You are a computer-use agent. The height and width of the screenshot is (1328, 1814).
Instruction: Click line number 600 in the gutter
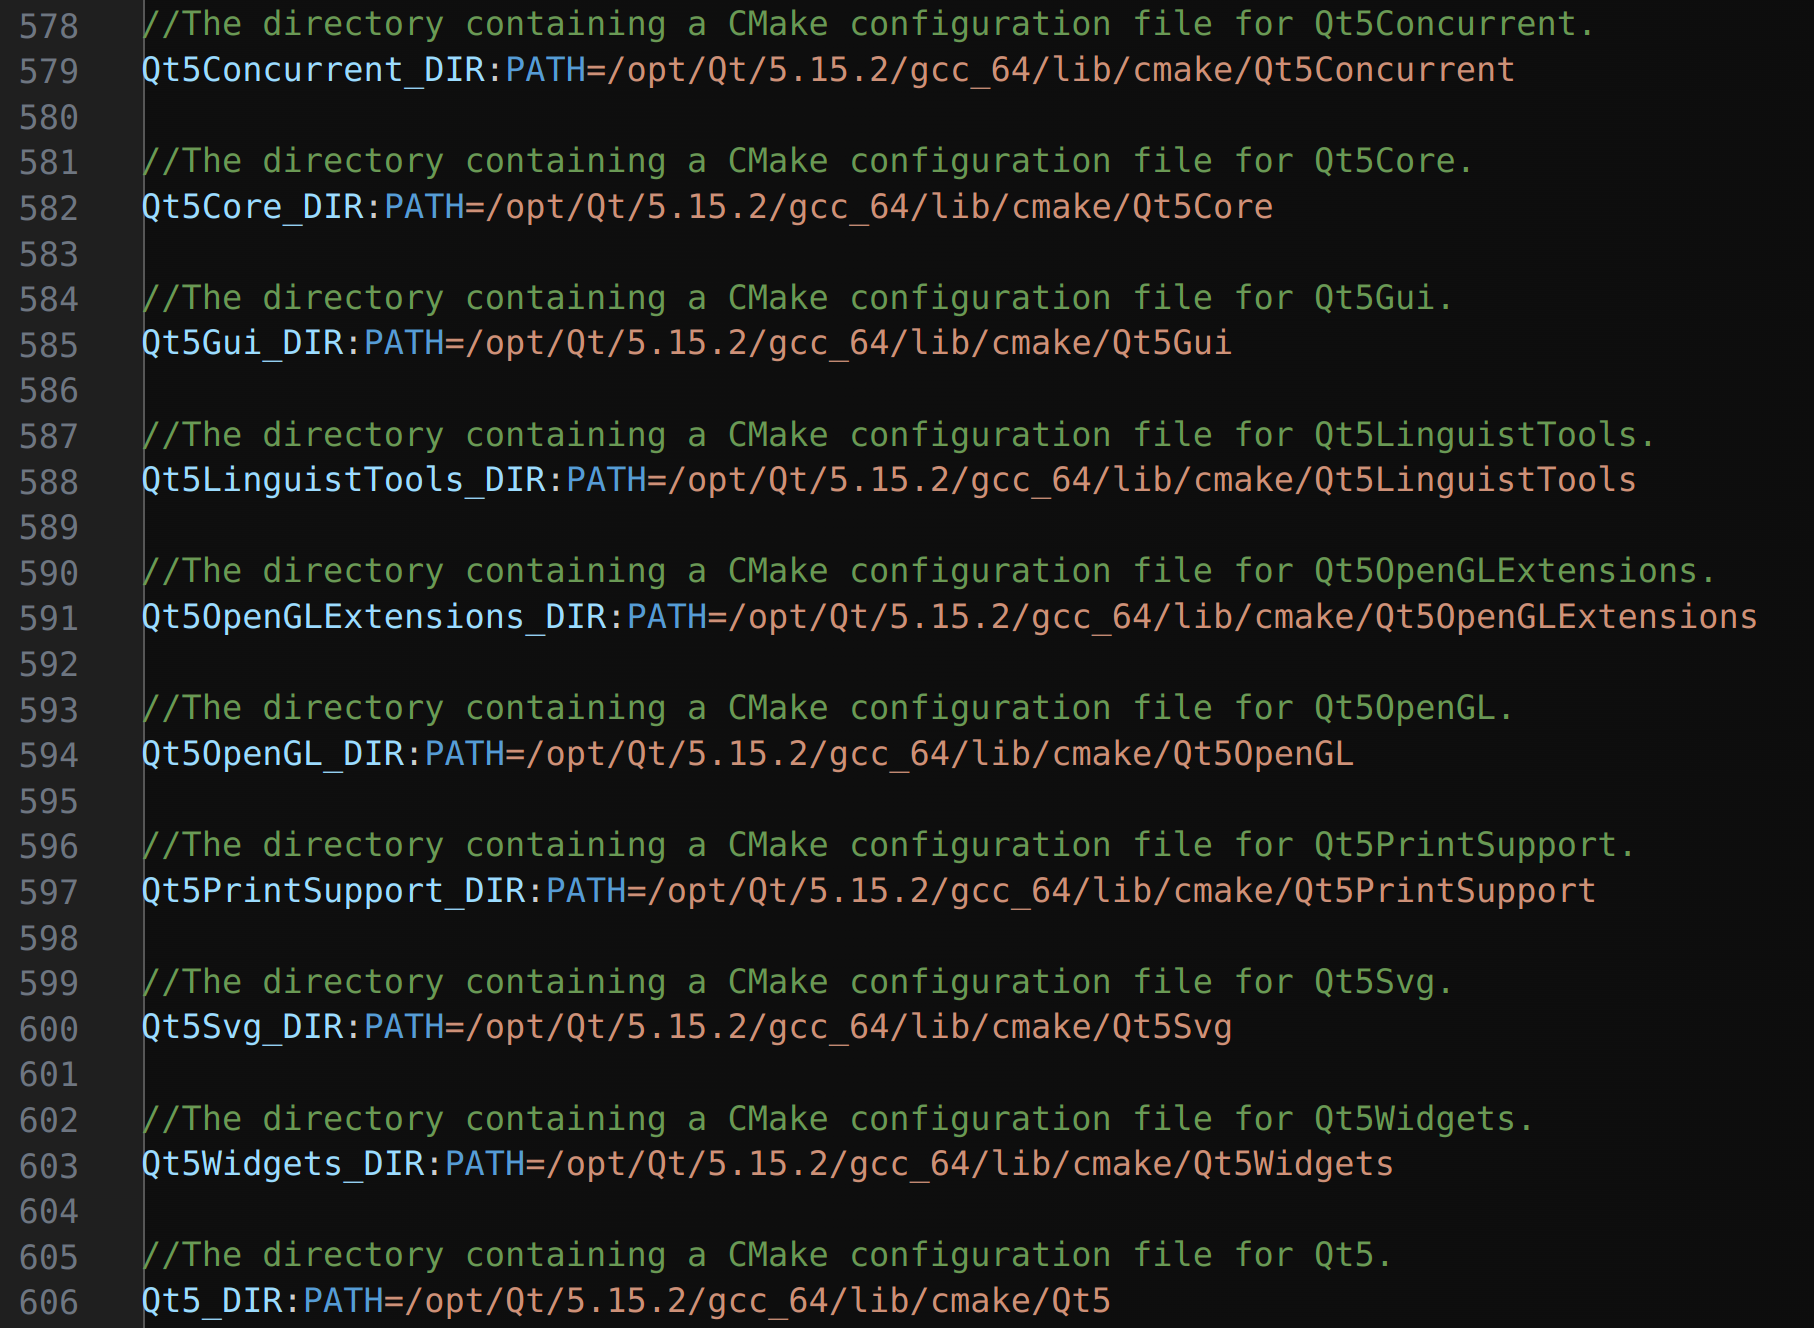(48, 1029)
